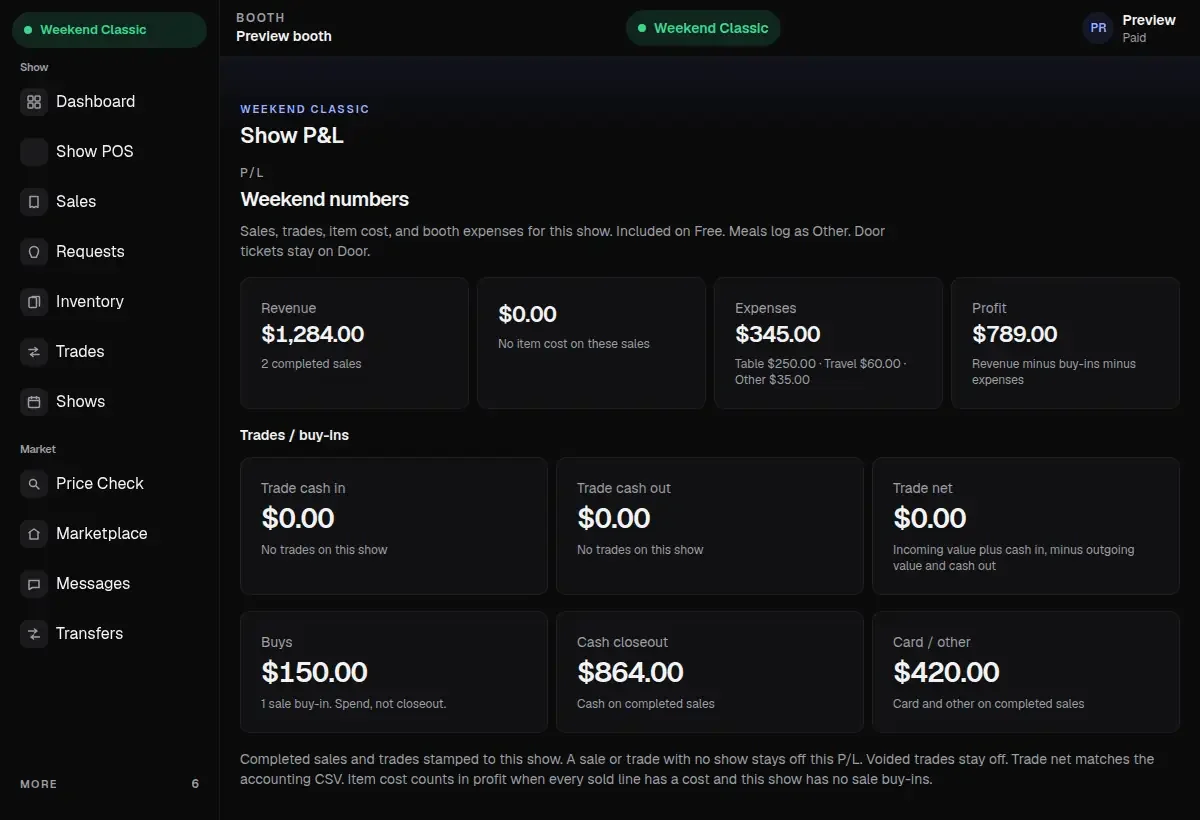Select Trades in sidebar

[109, 352]
